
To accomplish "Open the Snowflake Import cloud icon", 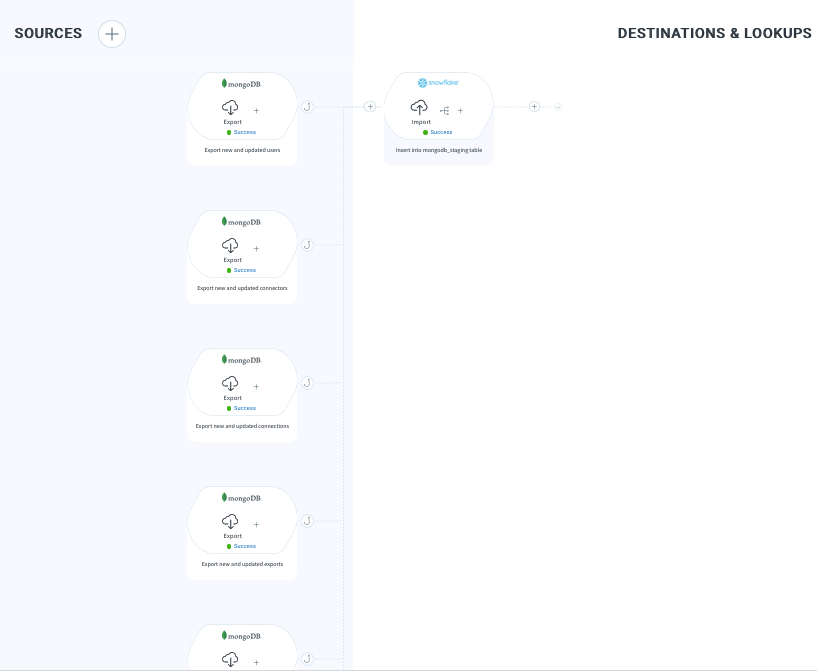I will pyautogui.click(x=420, y=108).
